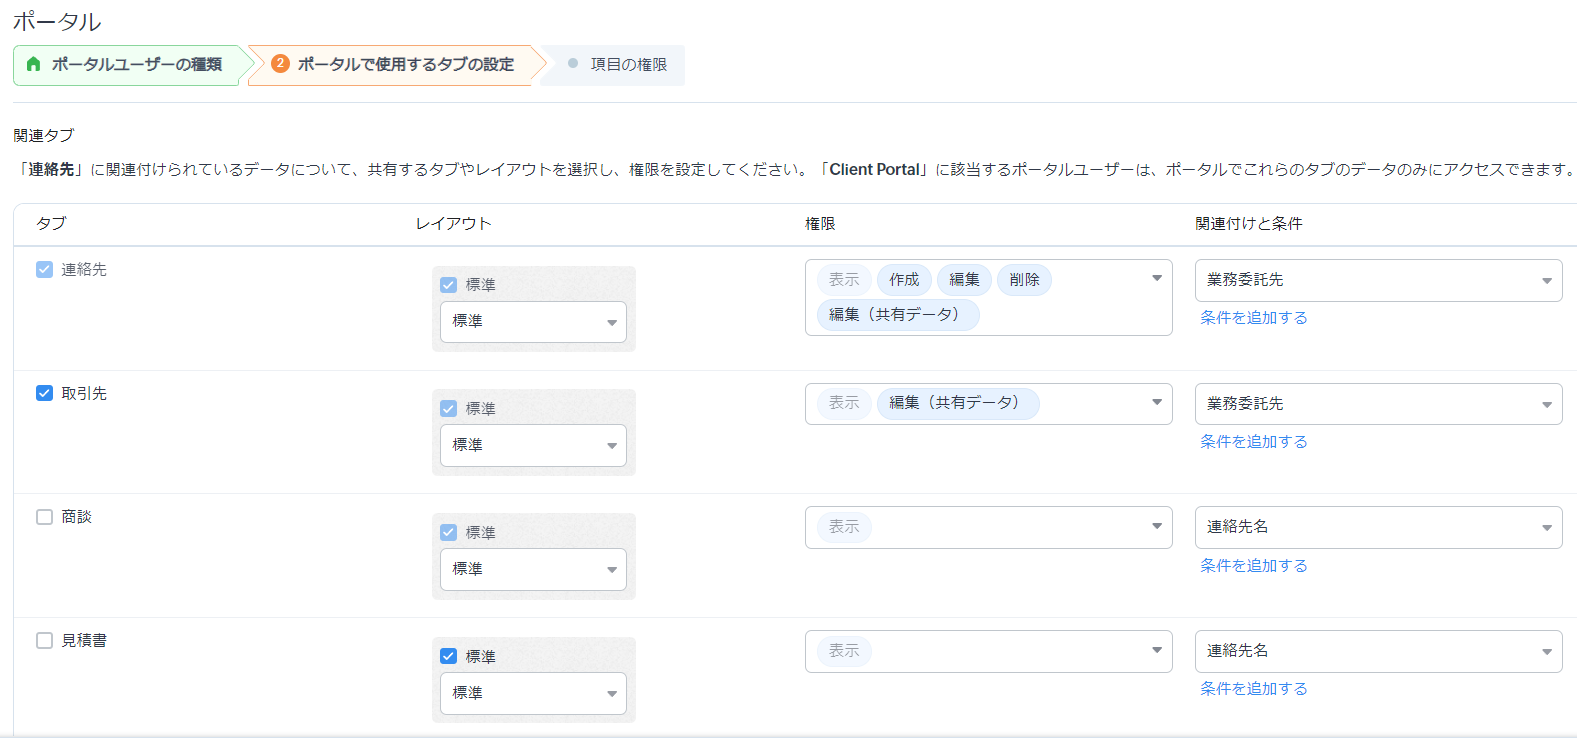Click the 表示 tag in 商談 permissions
Viewport: 1577px width, 739px height.
[x=844, y=527]
